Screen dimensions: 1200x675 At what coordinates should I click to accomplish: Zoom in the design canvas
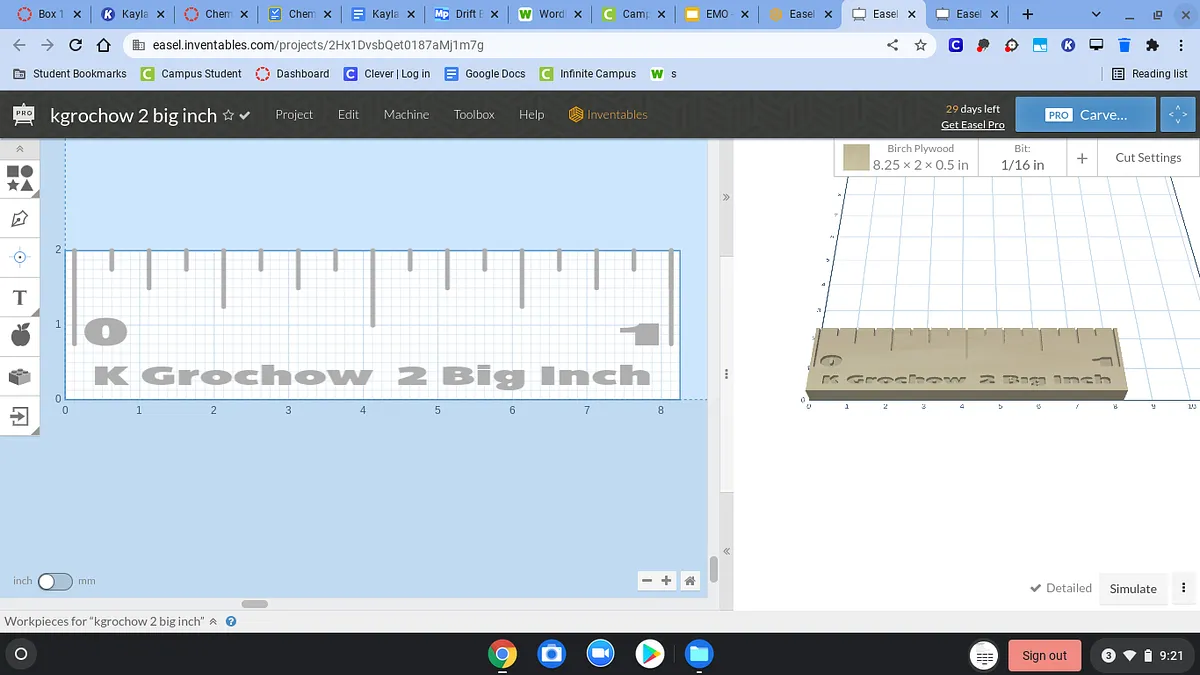tap(667, 581)
